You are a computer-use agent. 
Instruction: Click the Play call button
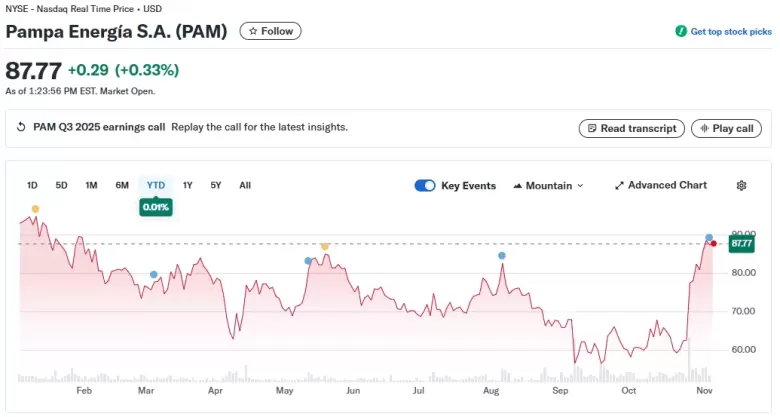726,128
